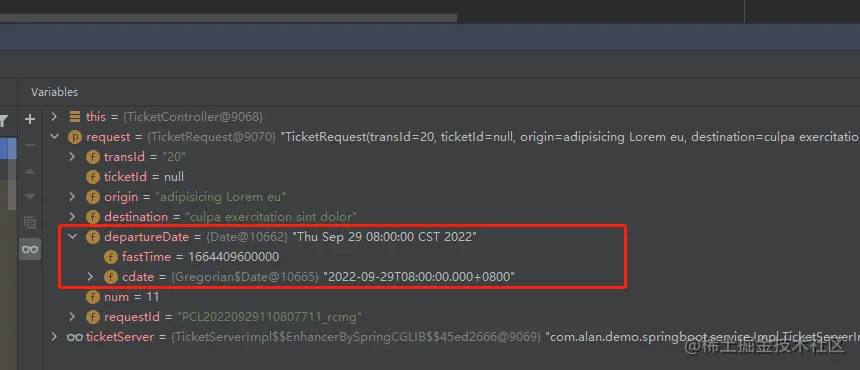This screenshot has width=860, height=370.
Task: Click the "Thu Sep 29 08:00:00 CST 2022" value
Action: pyautogui.click(x=384, y=237)
